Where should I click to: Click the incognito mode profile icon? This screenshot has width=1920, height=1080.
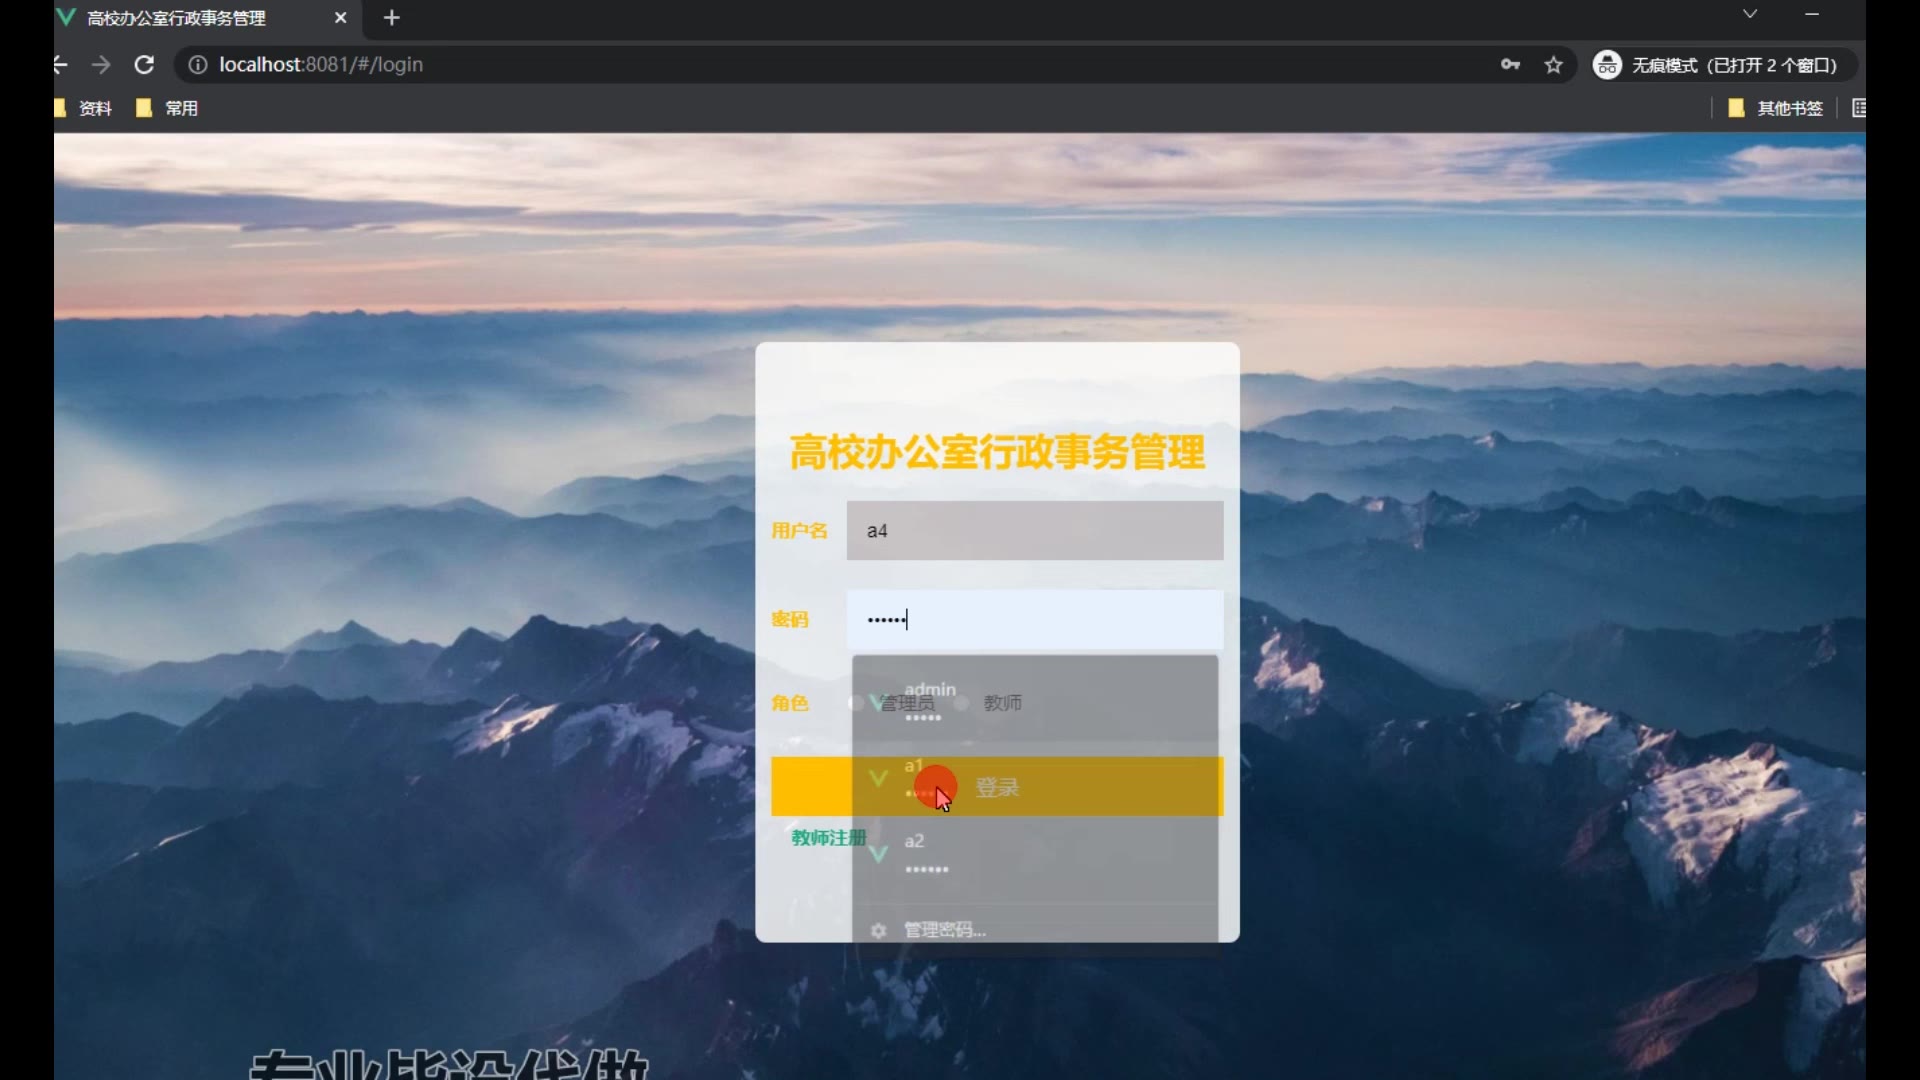1607,65
